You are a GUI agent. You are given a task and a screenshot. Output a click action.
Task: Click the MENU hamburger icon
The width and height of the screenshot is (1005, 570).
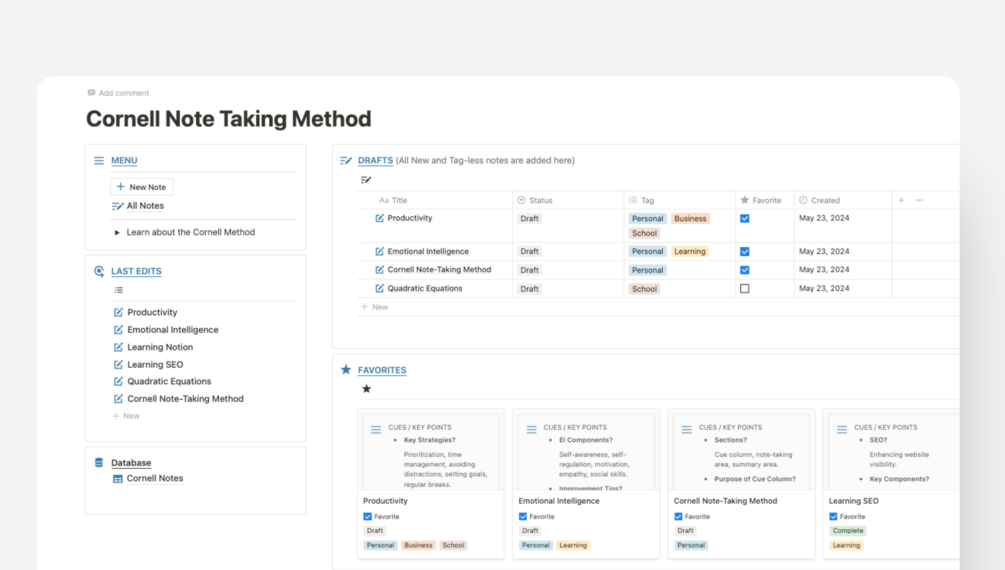(x=99, y=160)
